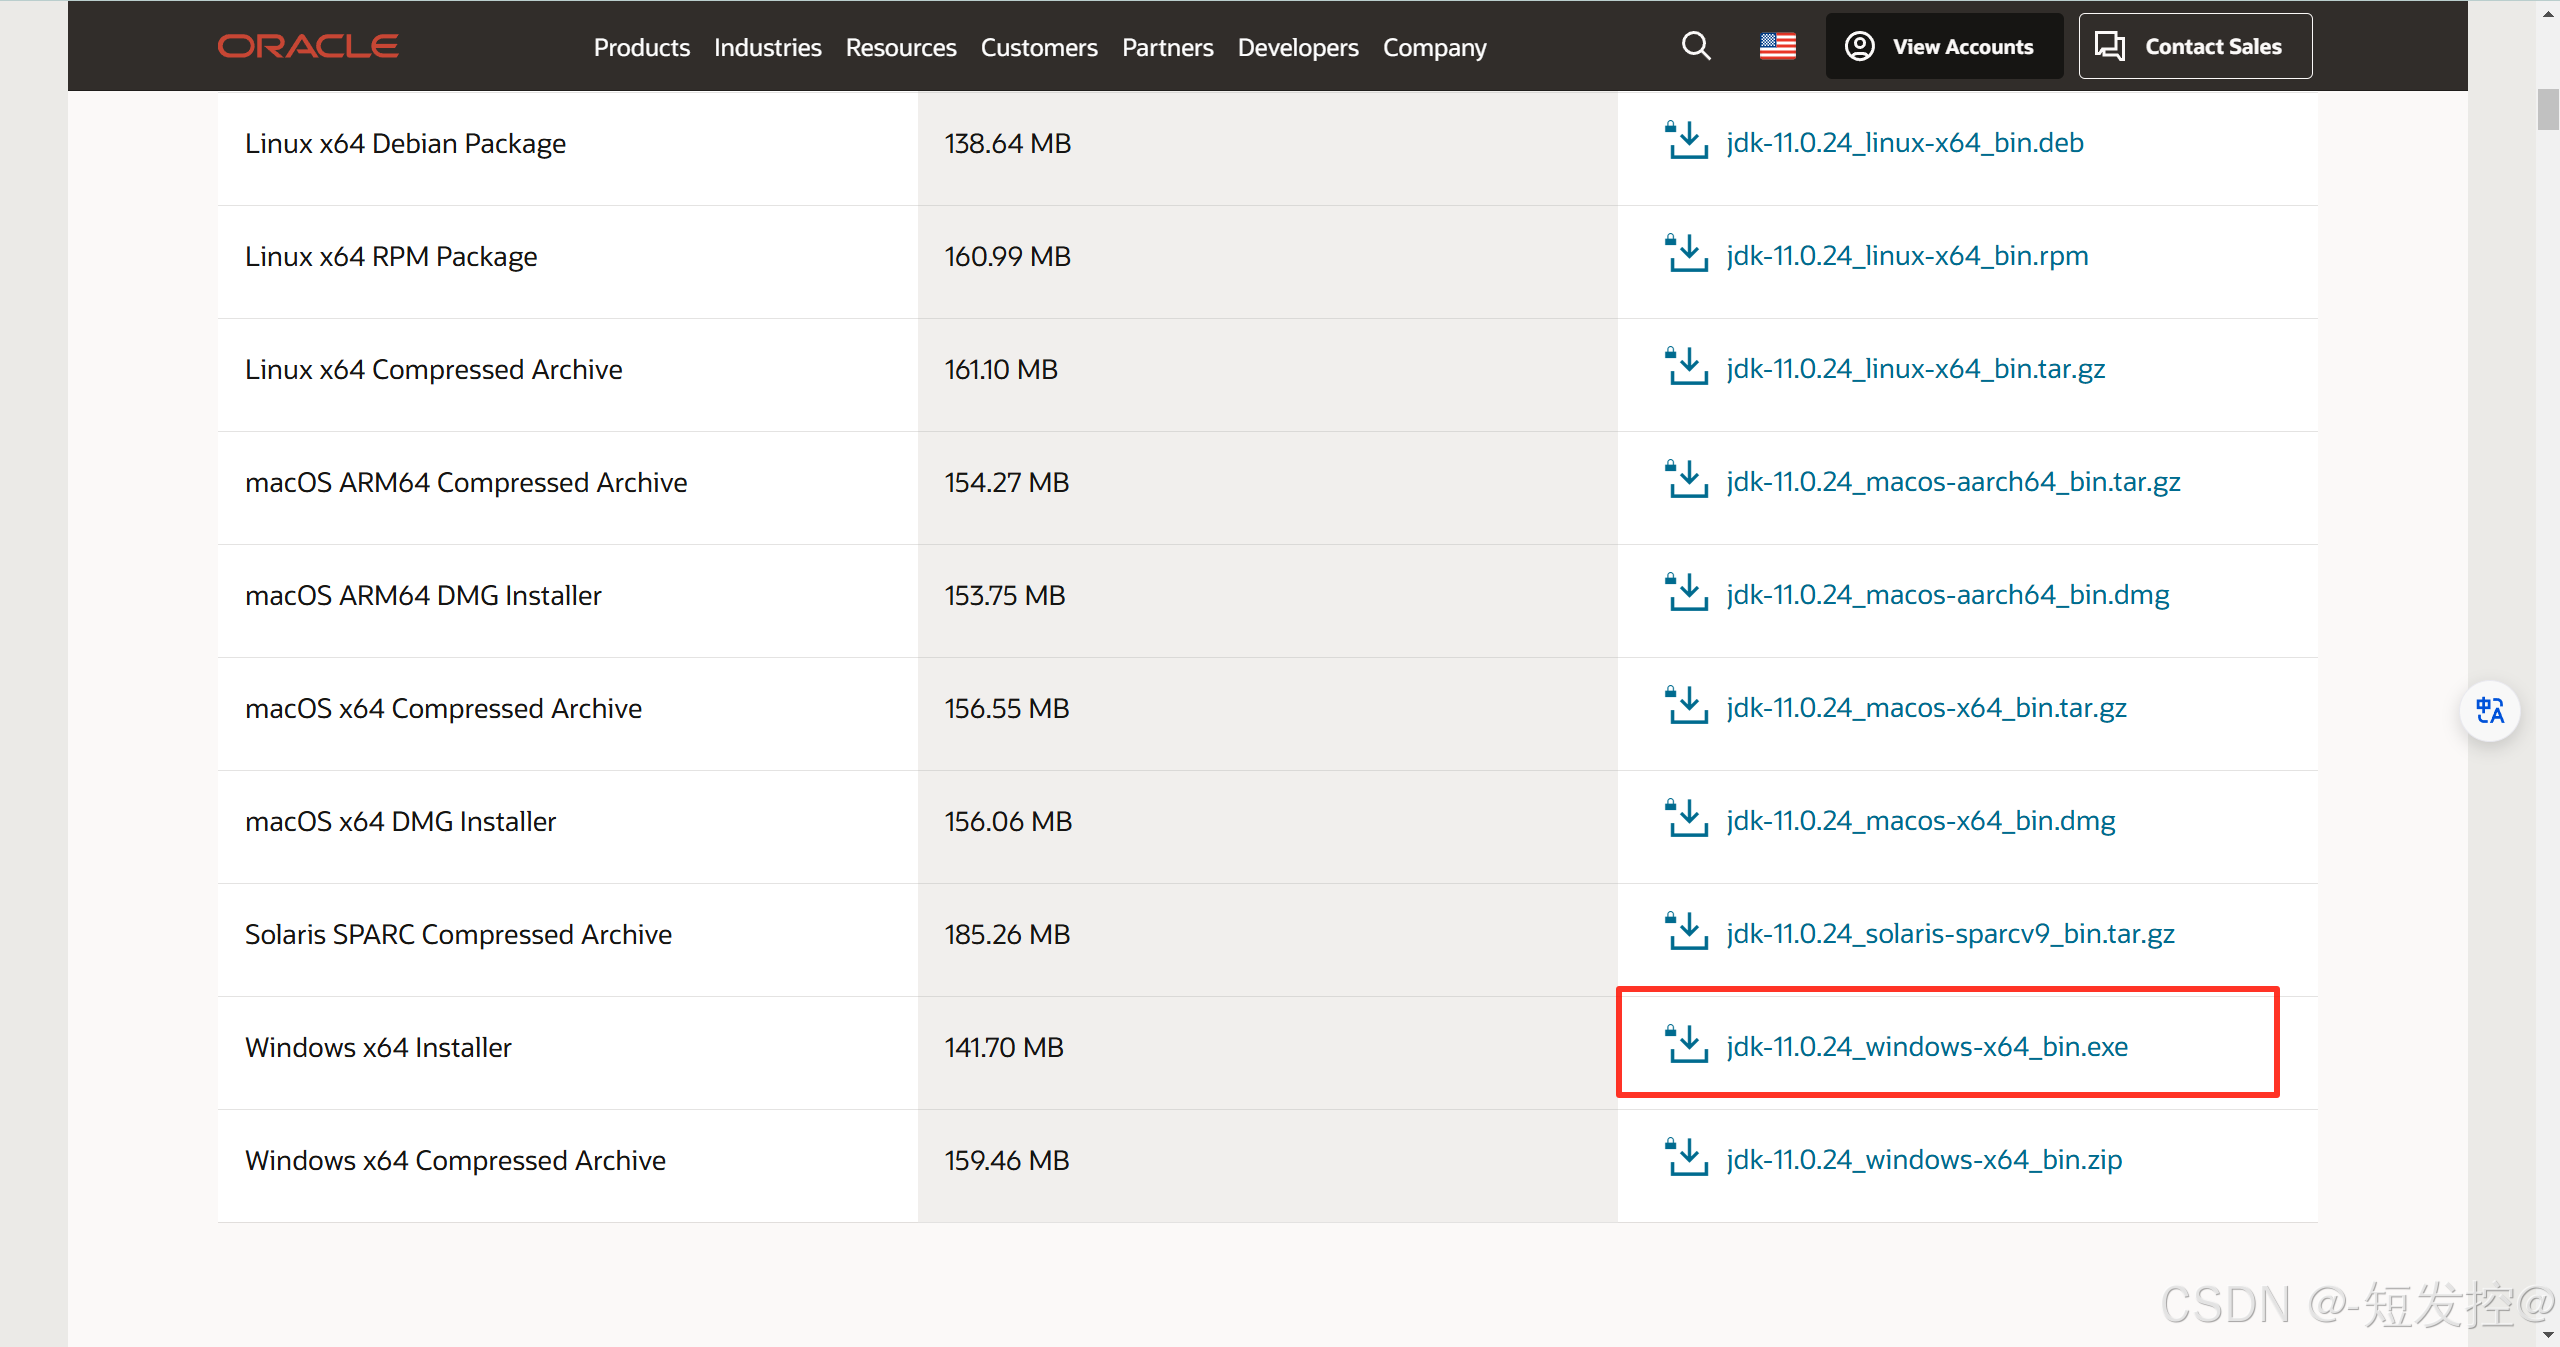Viewport: 2560px width, 1347px height.
Task: Download jdk-11.0.24_windows-x64_bin.zip link
Action: tap(1924, 1160)
